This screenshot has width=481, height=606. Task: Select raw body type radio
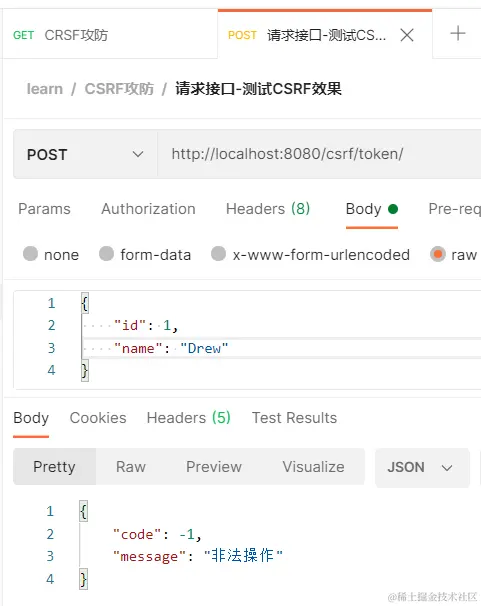[438, 254]
